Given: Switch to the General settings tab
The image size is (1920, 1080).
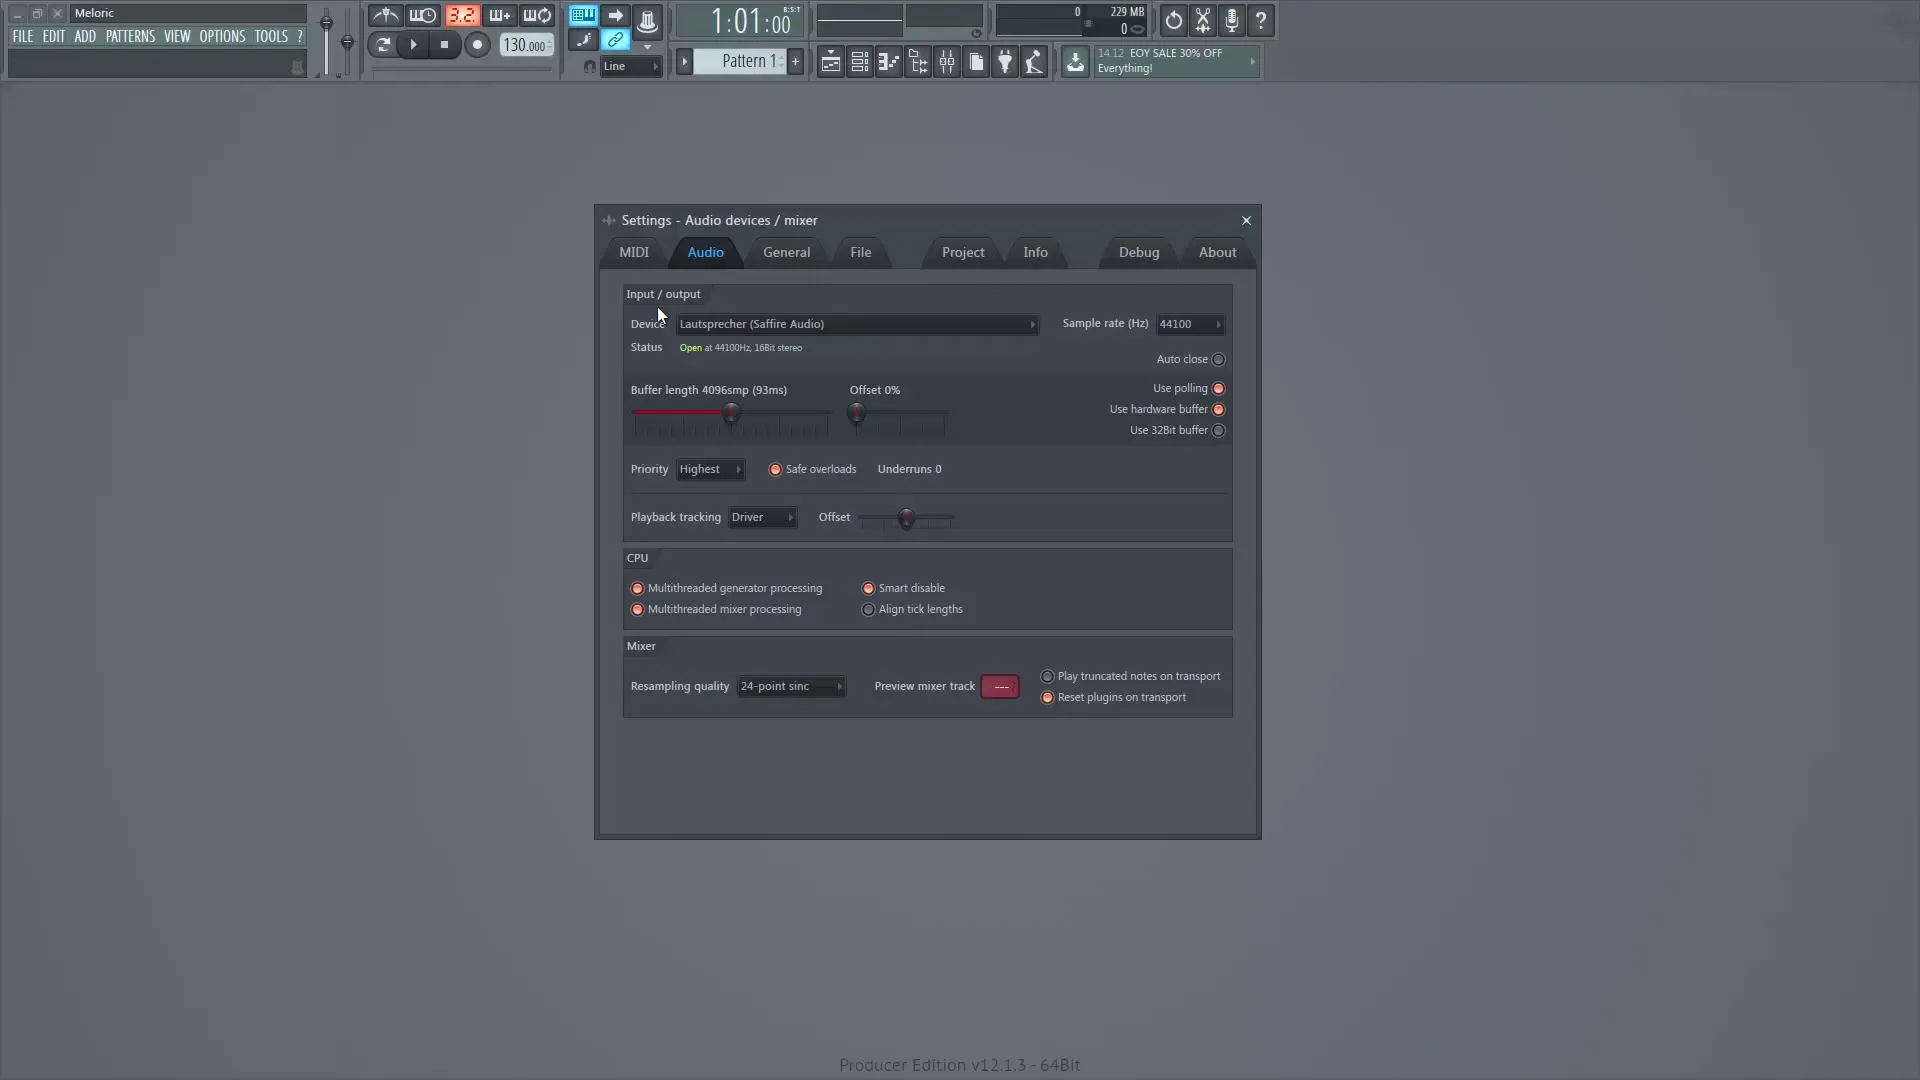Looking at the screenshot, I should click(x=787, y=252).
